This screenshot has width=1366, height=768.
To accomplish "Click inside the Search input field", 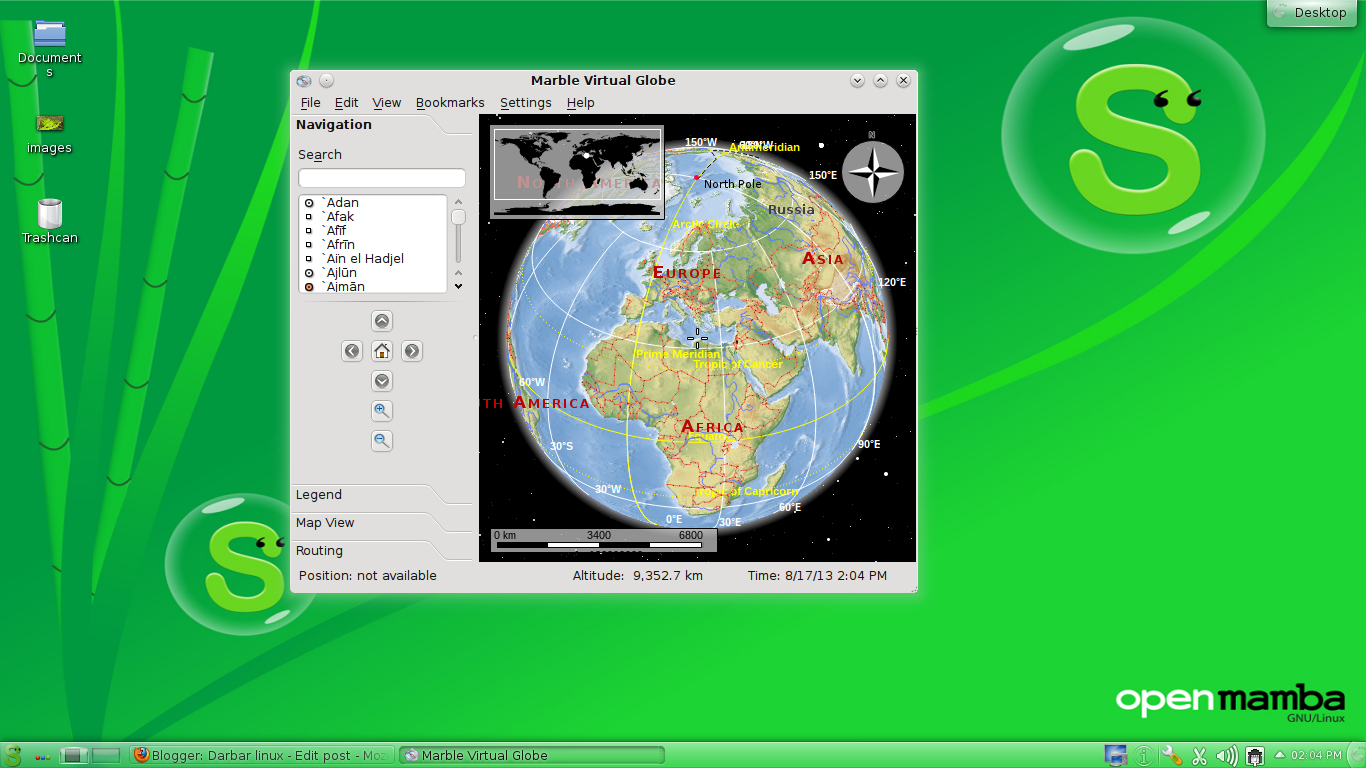I will click(x=381, y=177).
